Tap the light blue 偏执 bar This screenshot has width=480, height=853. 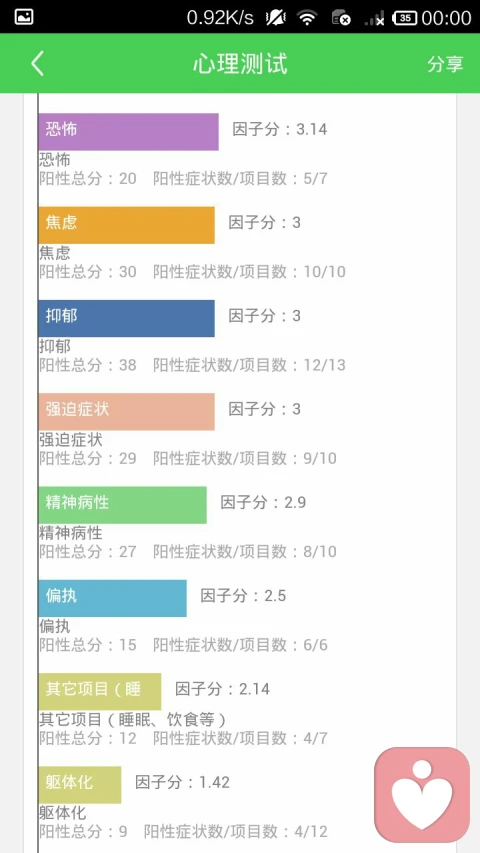(x=113, y=598)
